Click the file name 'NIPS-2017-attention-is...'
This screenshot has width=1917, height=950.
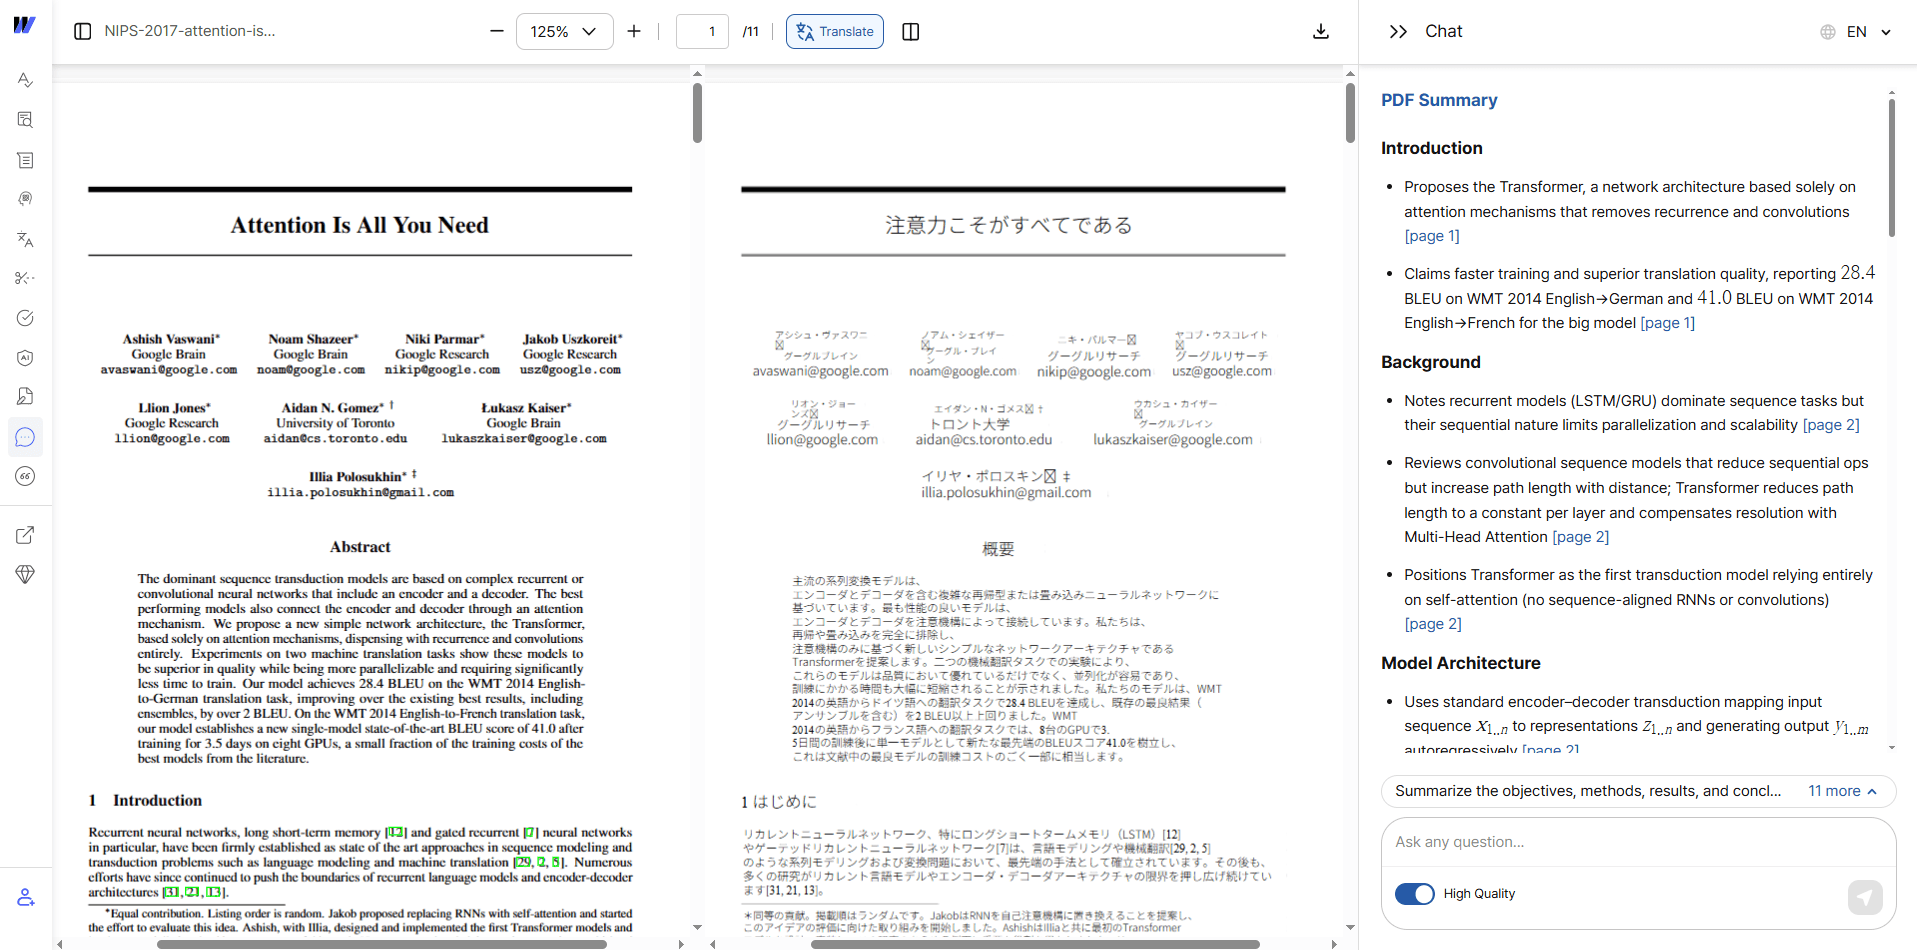pos(190,31)
